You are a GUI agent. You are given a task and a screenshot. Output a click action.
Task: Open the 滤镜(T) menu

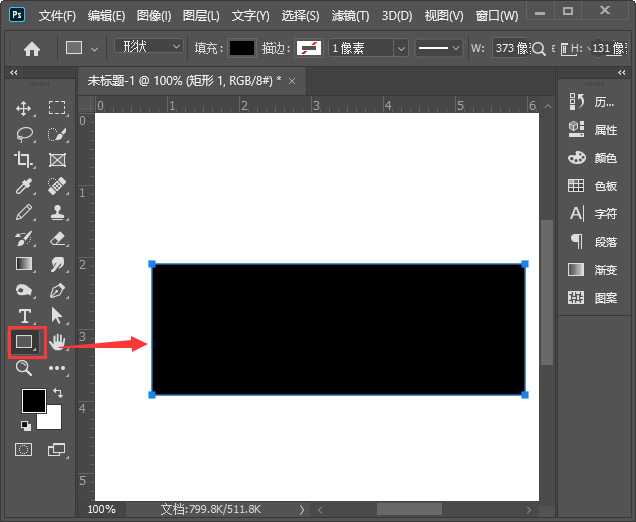[348, 16]
